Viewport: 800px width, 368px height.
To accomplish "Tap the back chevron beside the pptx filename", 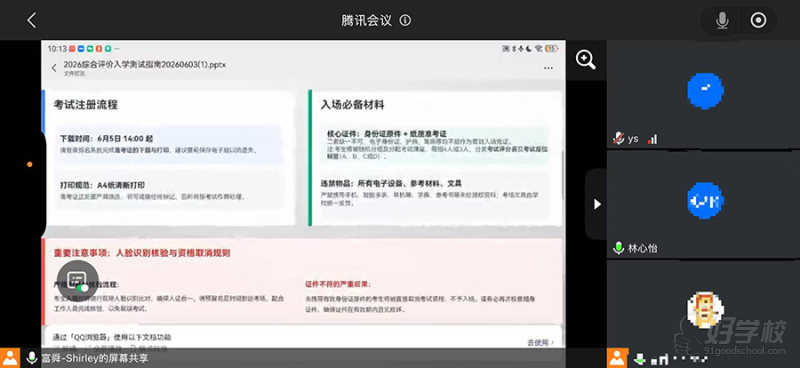I will (54, 68).
